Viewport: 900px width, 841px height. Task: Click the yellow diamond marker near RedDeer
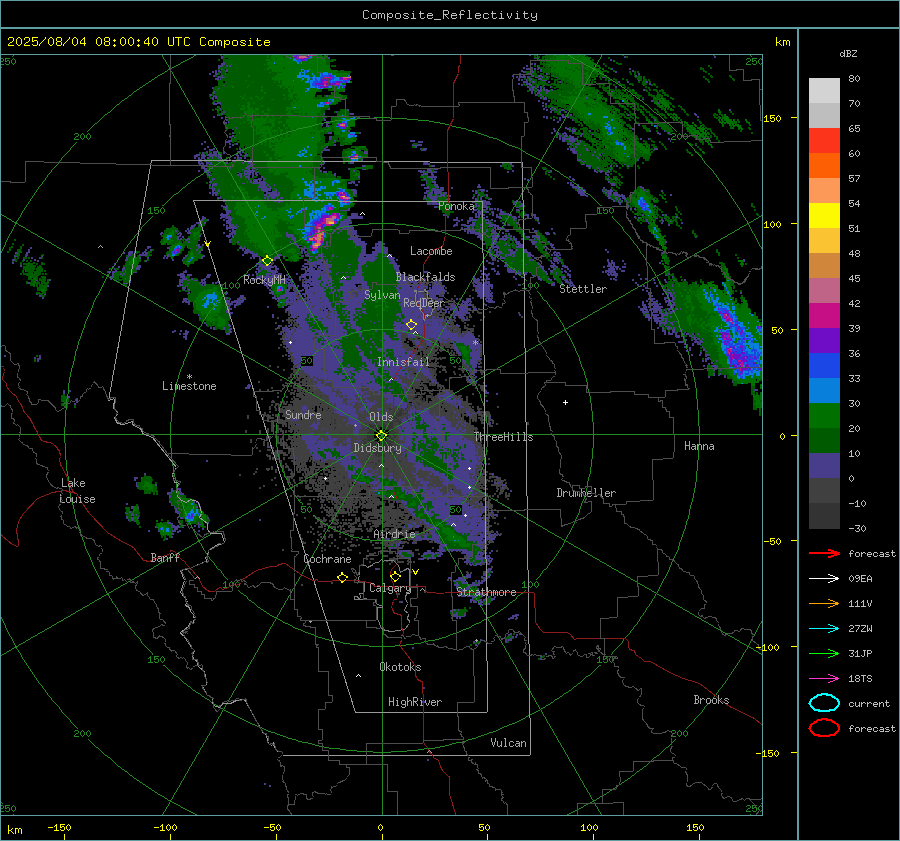coord(411,325)
